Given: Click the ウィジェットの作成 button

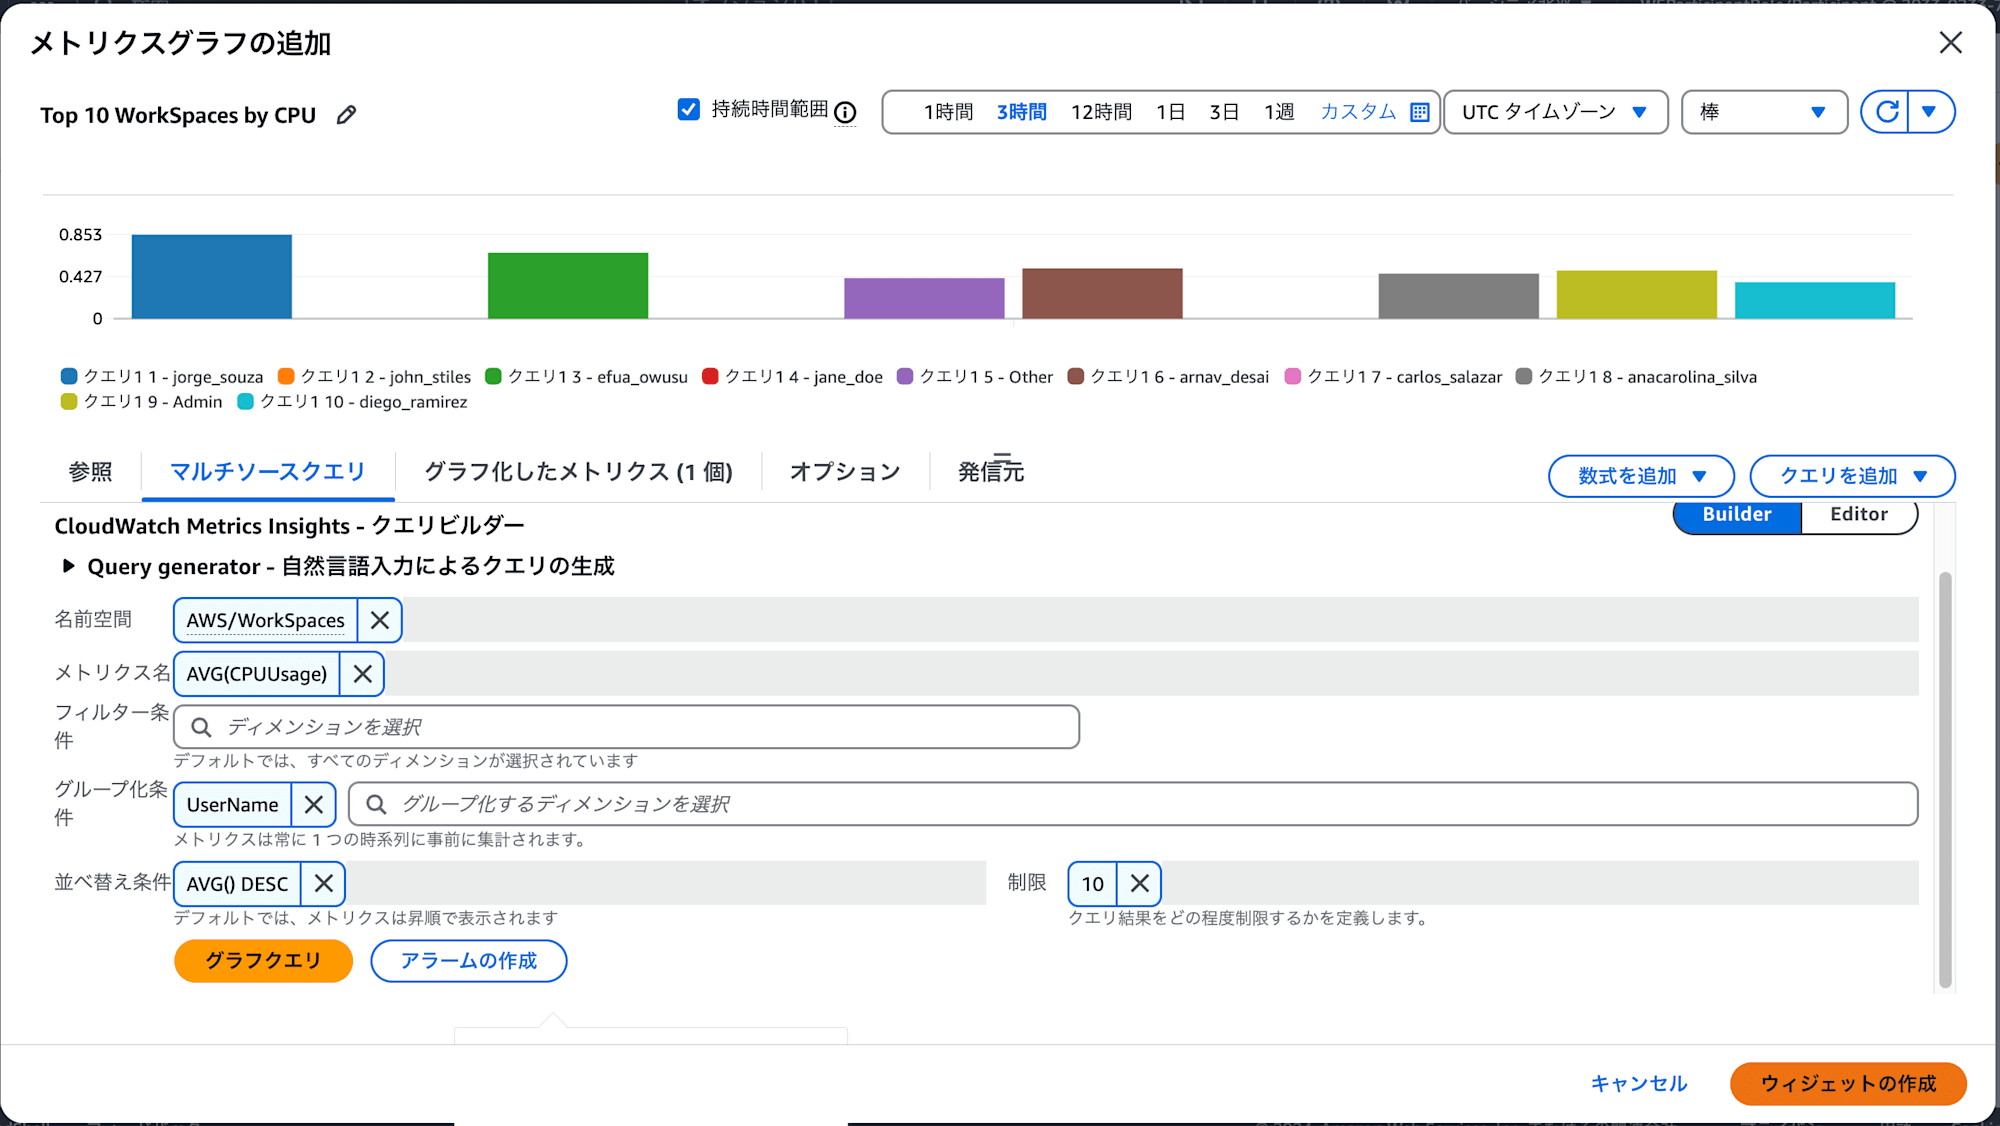Looking at the screenshot, I should 1848,1084.
